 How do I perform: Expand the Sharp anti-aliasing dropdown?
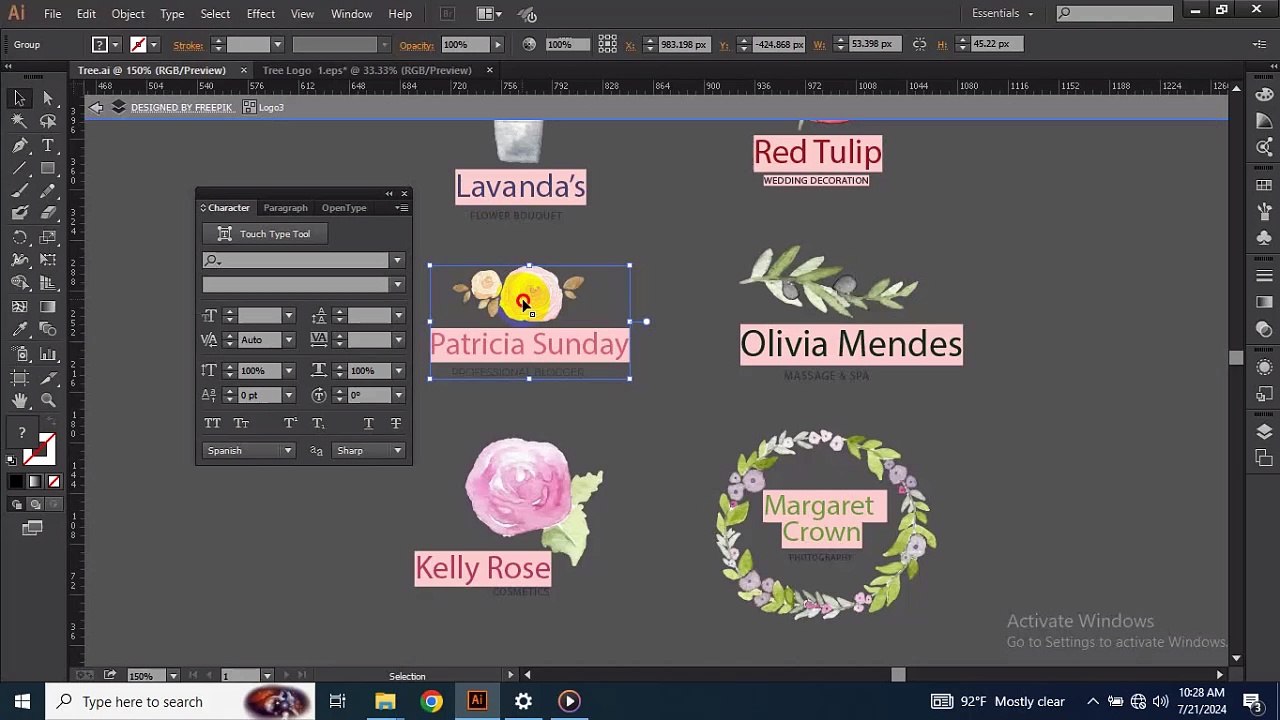click(x=368, y=451)
